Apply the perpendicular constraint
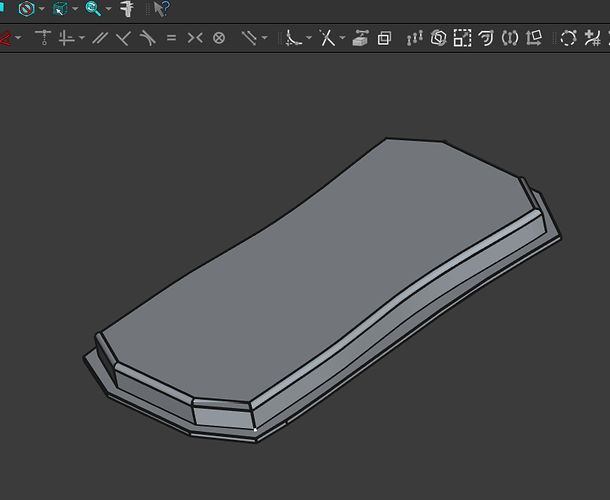Screen dimensions: 610x500 (124, 38)
